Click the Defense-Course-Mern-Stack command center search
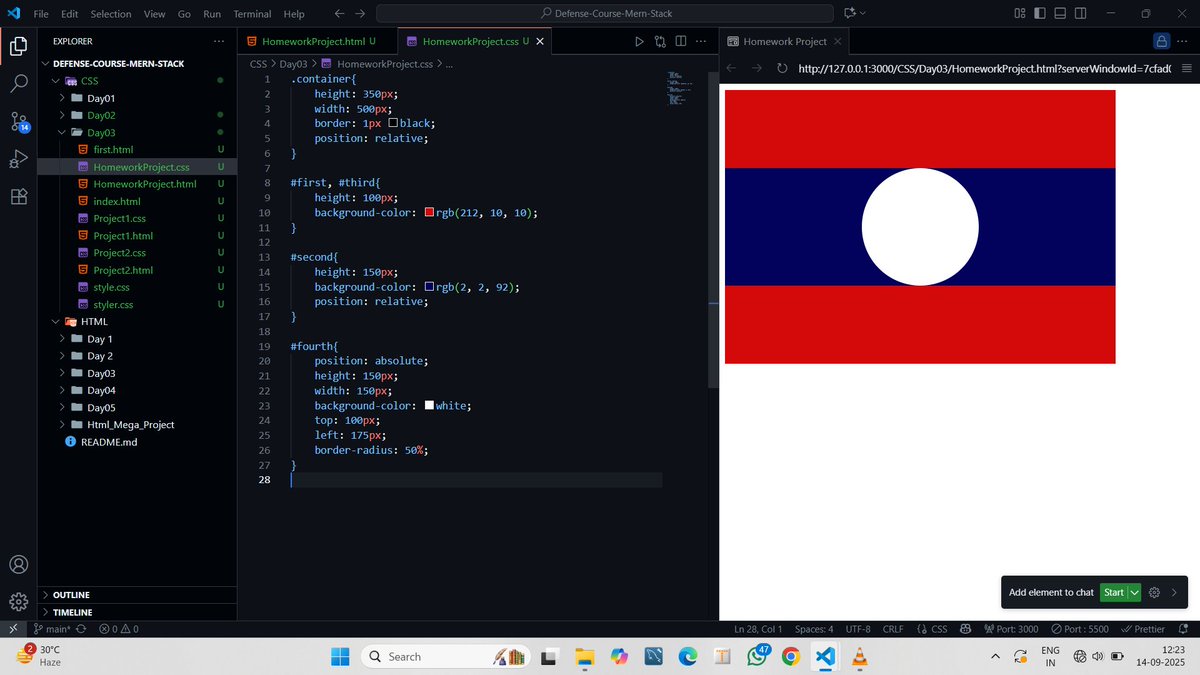This screenshot has width=1200, height=675. click(x=605, y=14)
